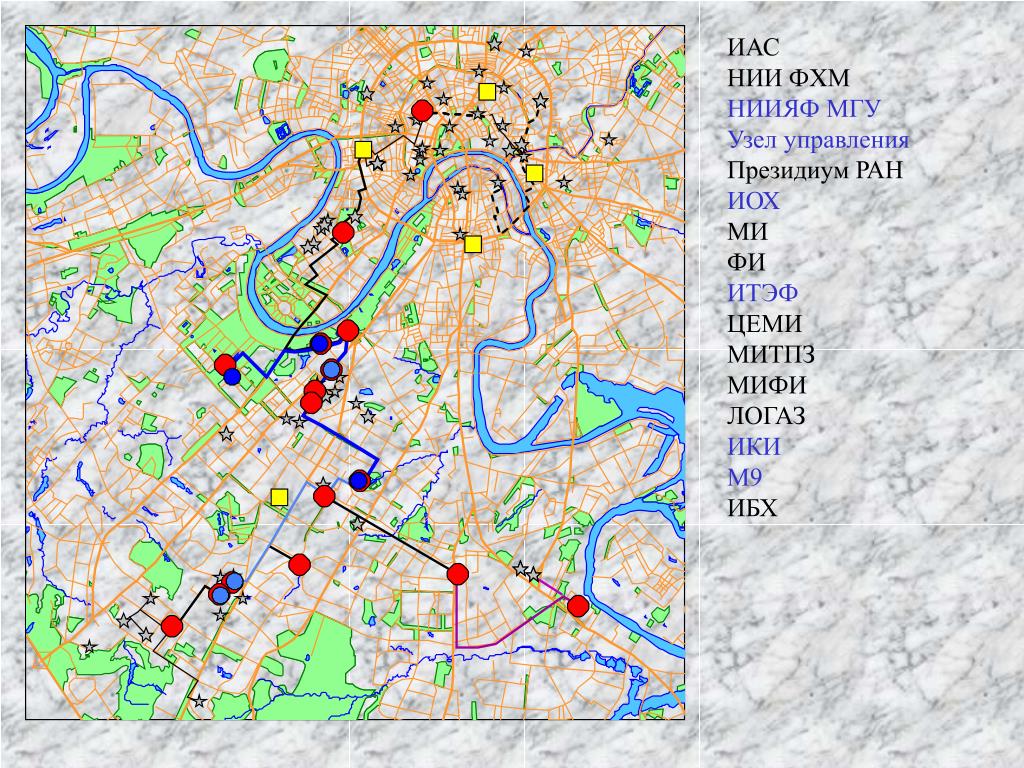1024x768 pixels.
Task: Click the Президиум РАН label
Action: click(x=815, y=170)
